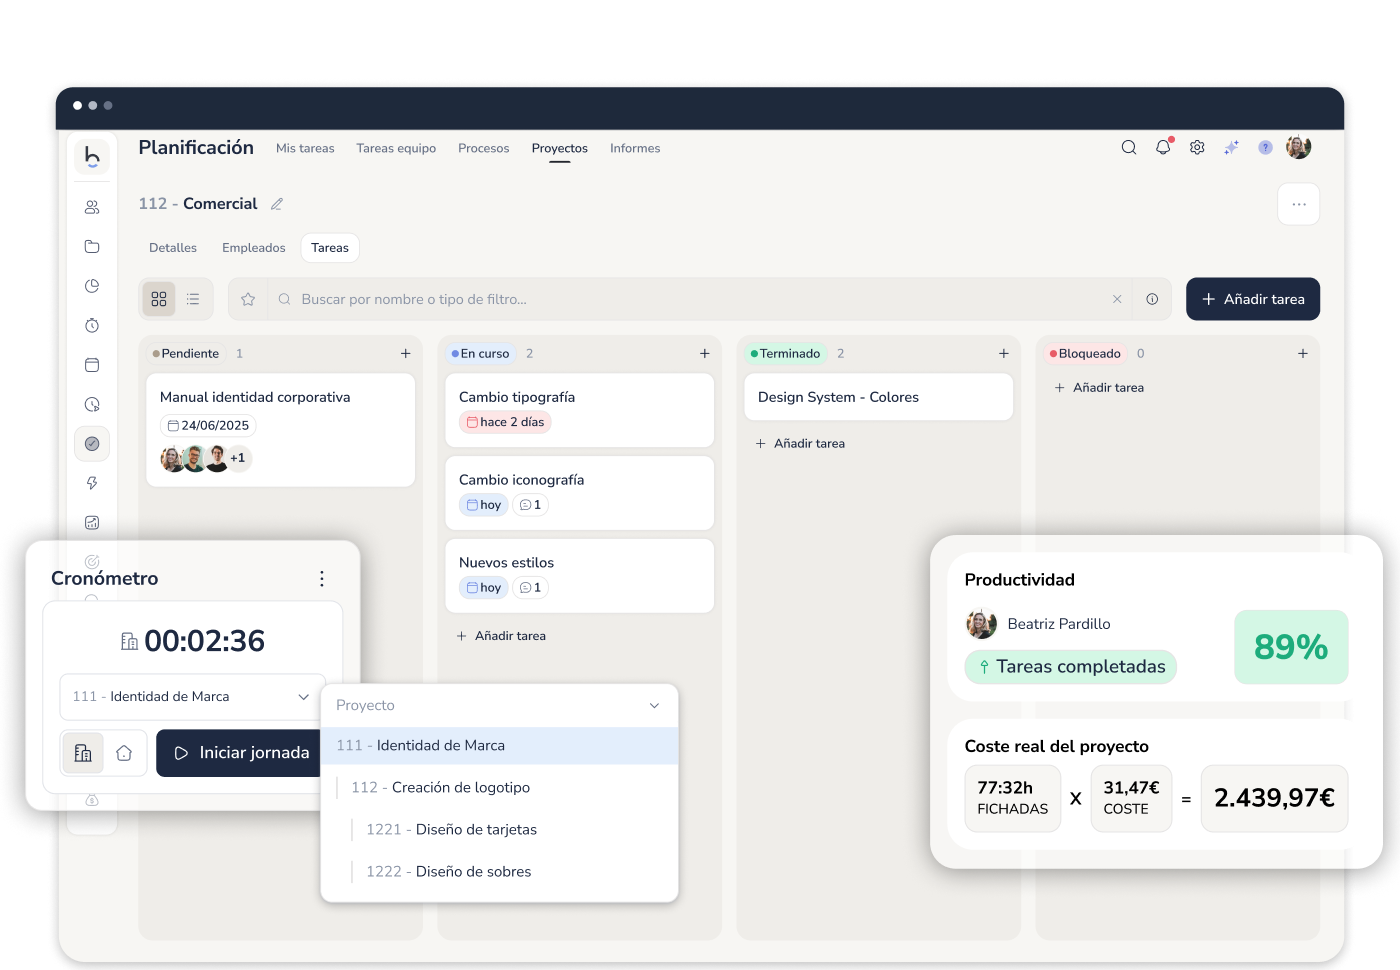The width and height of the screenshot is (1400, 970).
Task: Open the stopwatch icon in sidebar
Action: point(92,325)
